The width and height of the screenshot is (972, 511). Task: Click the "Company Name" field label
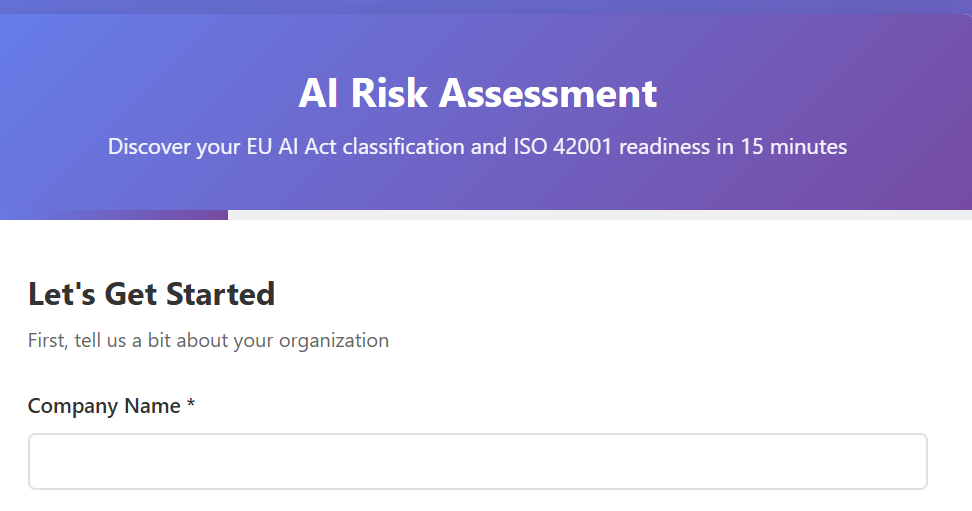(x=104, y=406)
